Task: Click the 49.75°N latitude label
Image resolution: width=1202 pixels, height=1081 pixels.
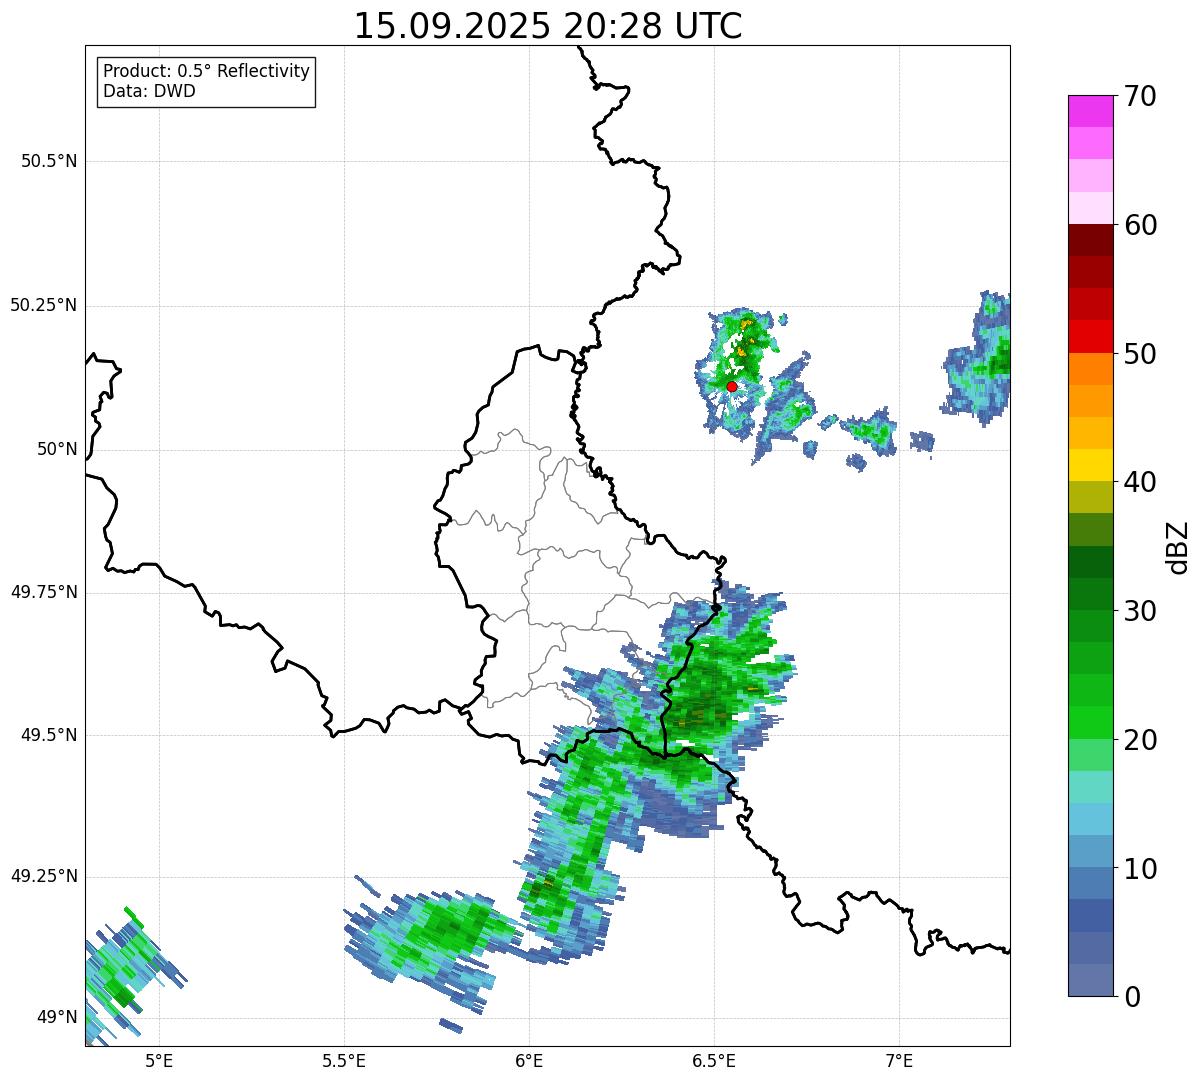Action: [x=43, y=592]
